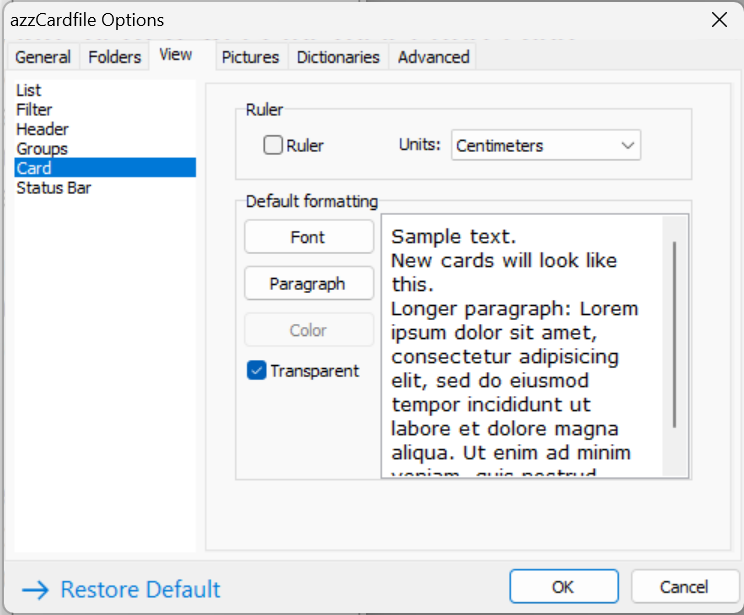Open the Units dropdown set to Centimeters
Viewport: 744px width, 615px height.
(x=546, y=145)
